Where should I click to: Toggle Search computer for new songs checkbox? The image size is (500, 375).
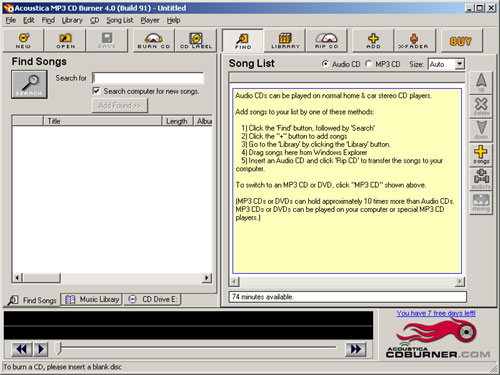tap(96, 91)
